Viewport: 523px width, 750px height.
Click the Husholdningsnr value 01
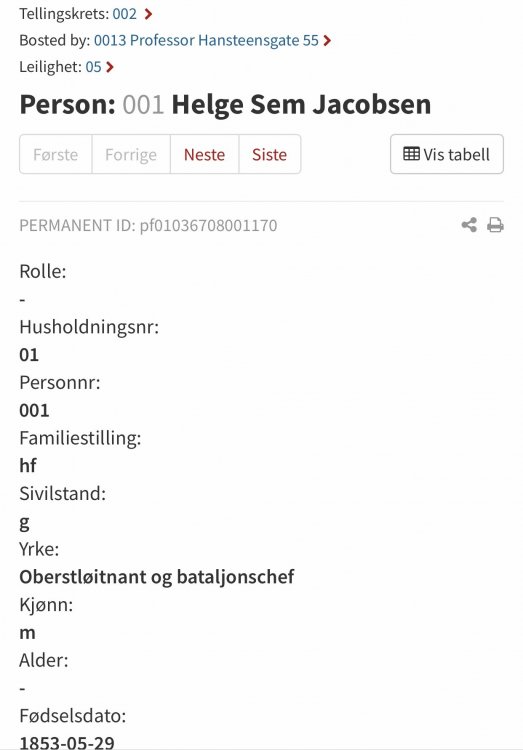pyautogui.click(x=29, y=354)
